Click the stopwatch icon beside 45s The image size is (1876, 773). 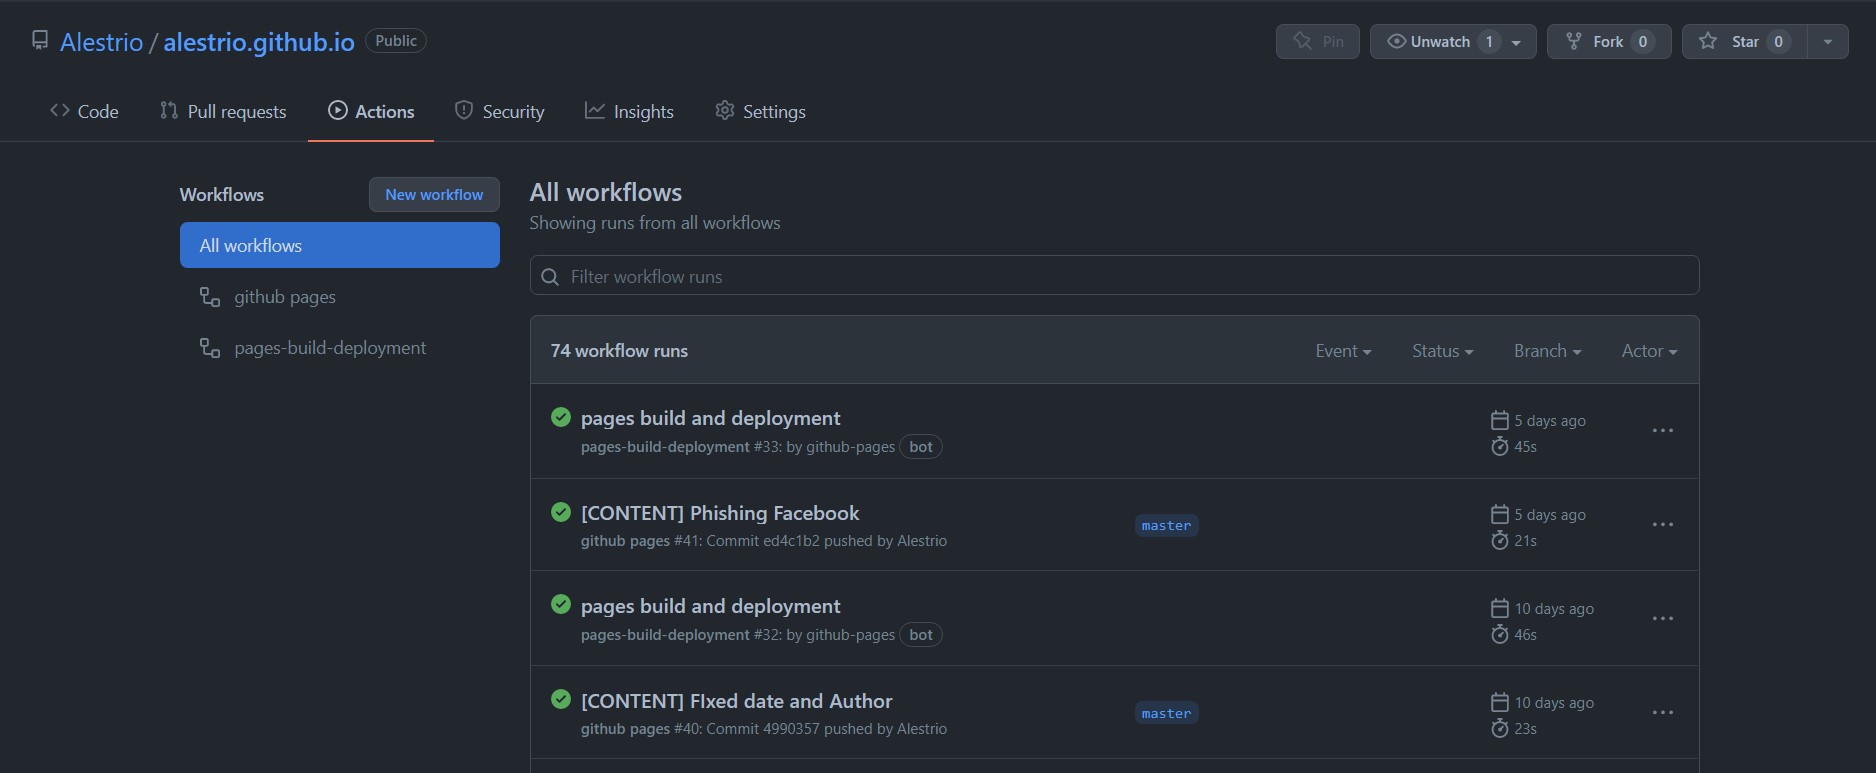1499,446
